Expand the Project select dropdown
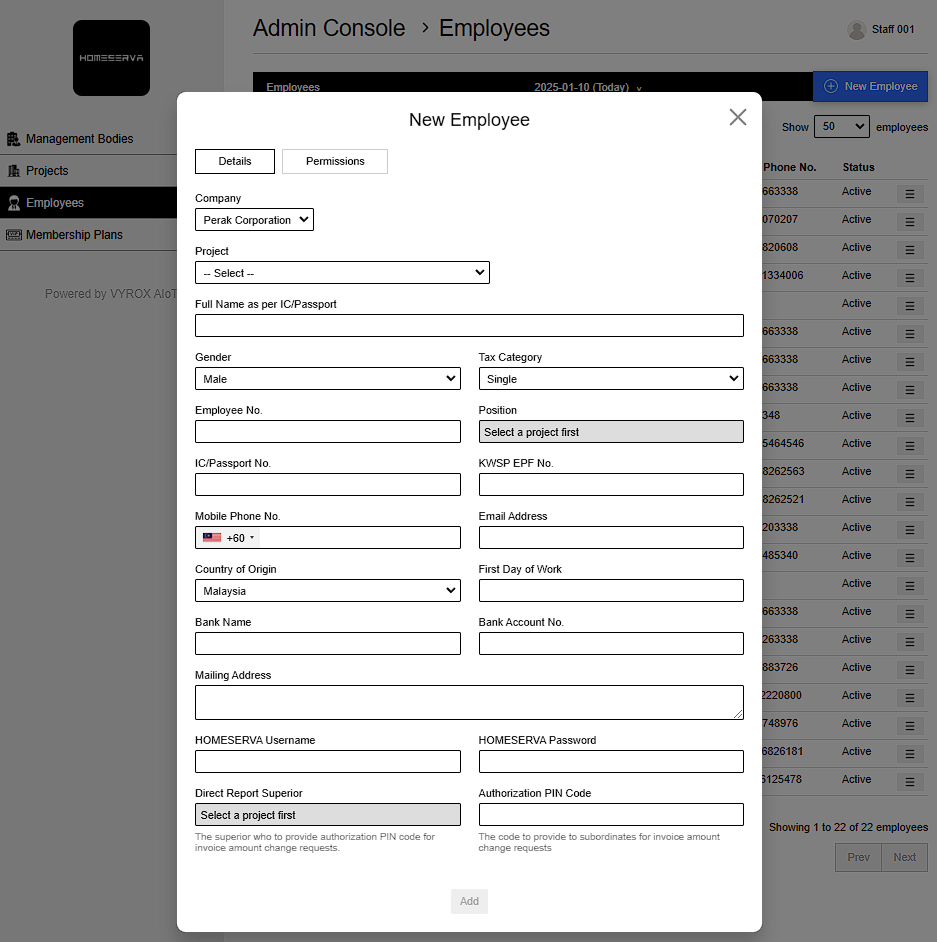 342,273
